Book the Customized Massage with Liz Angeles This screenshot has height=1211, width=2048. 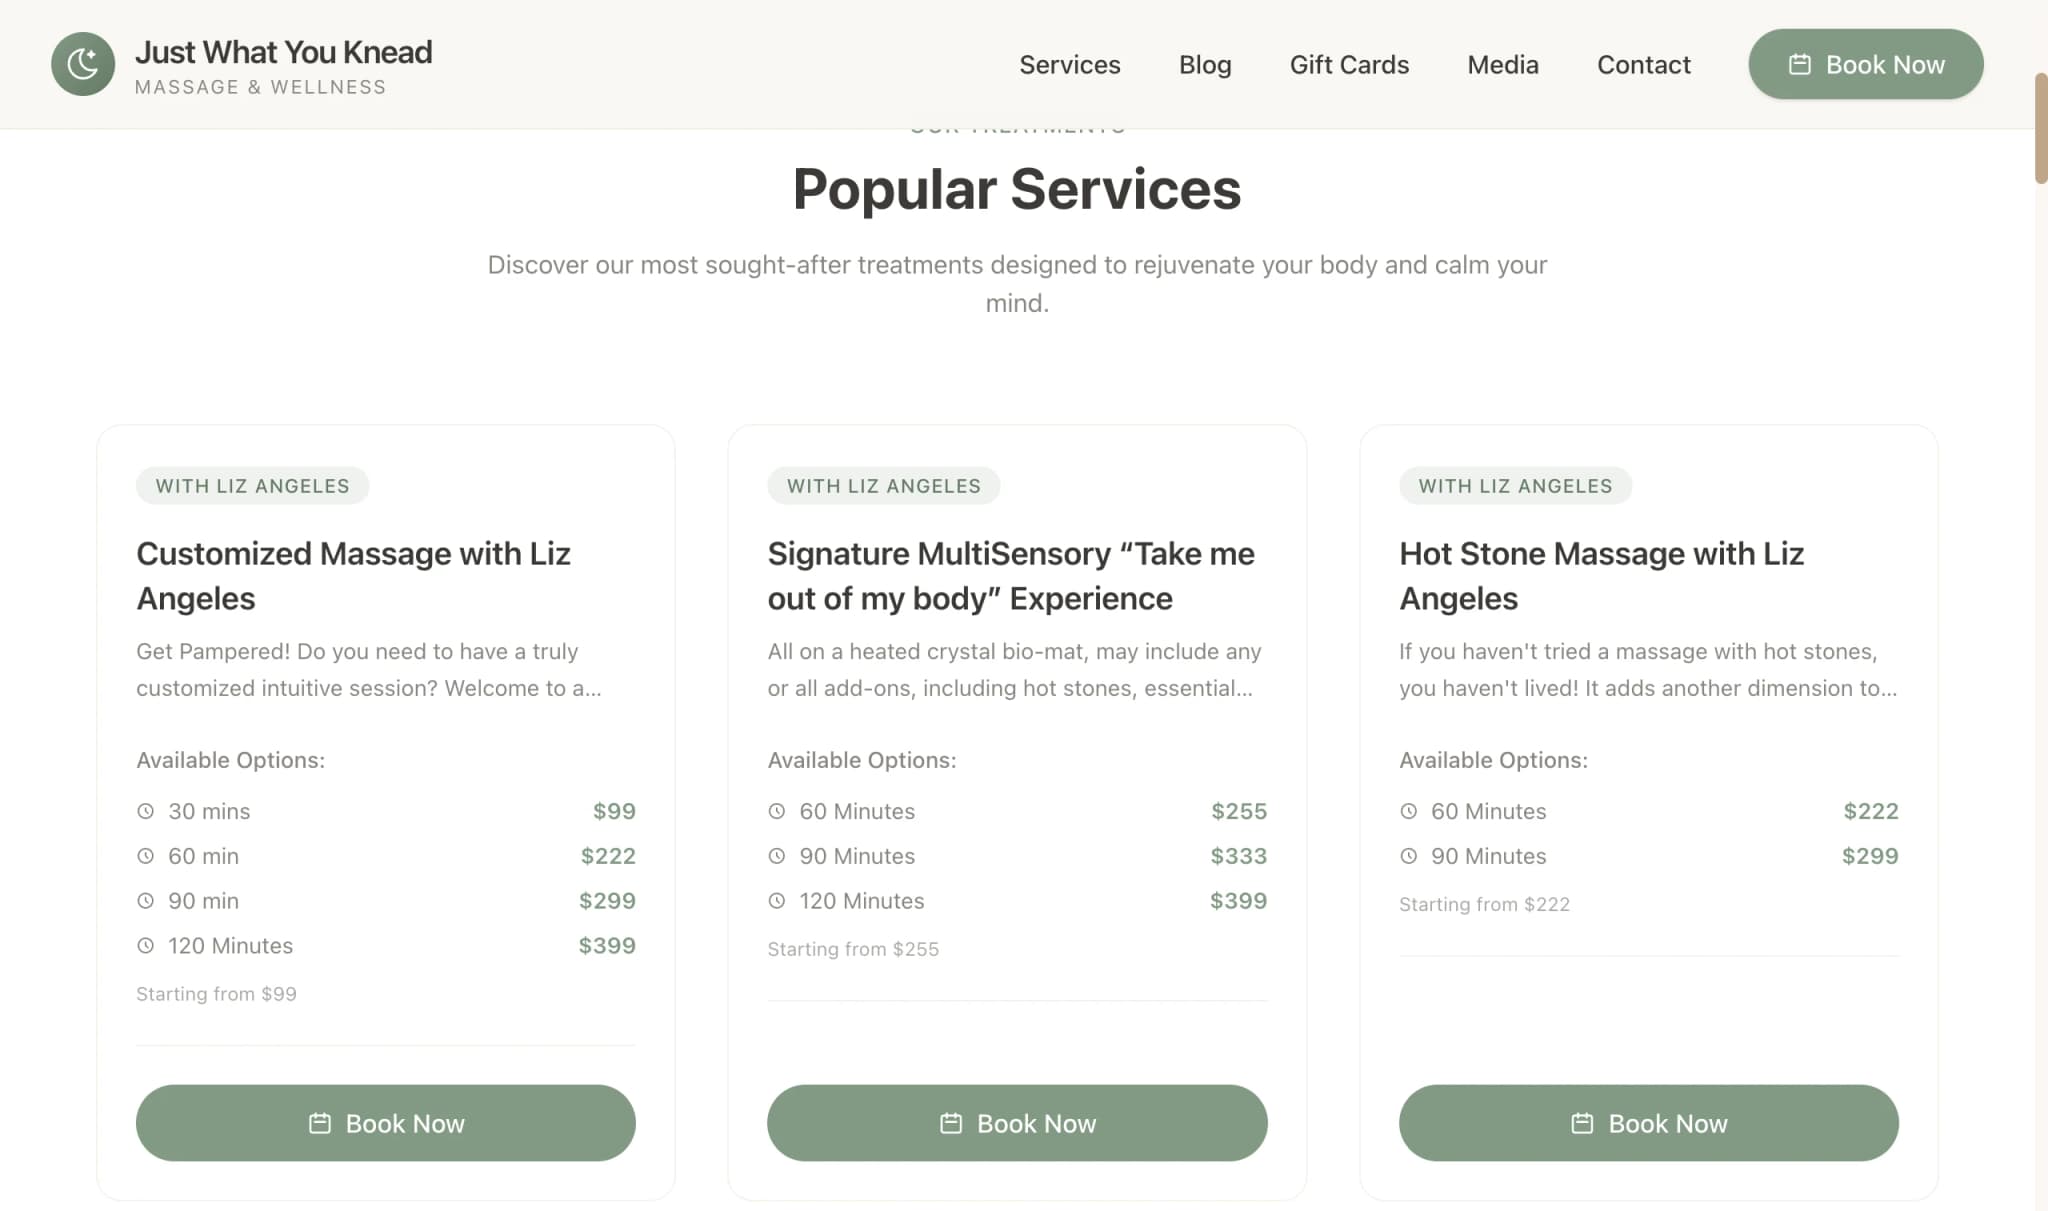[386, 1123]
